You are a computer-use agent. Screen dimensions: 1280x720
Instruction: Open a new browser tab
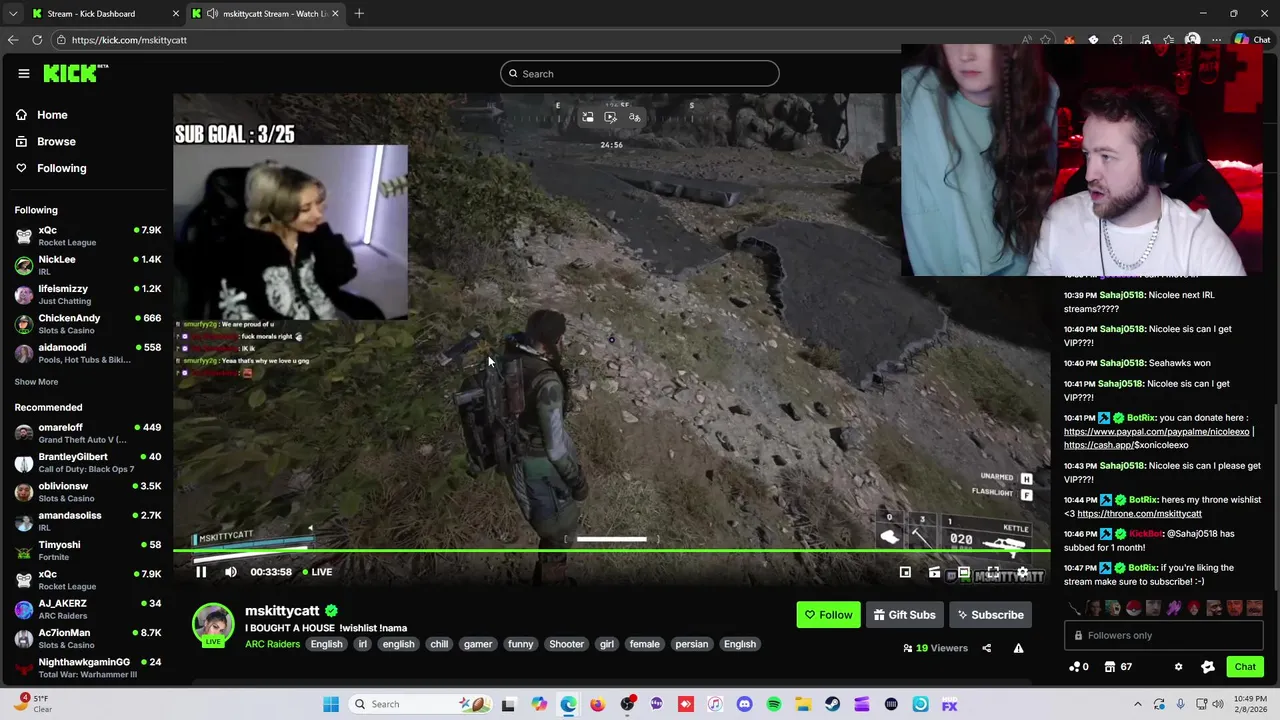(x=359, y=13)
